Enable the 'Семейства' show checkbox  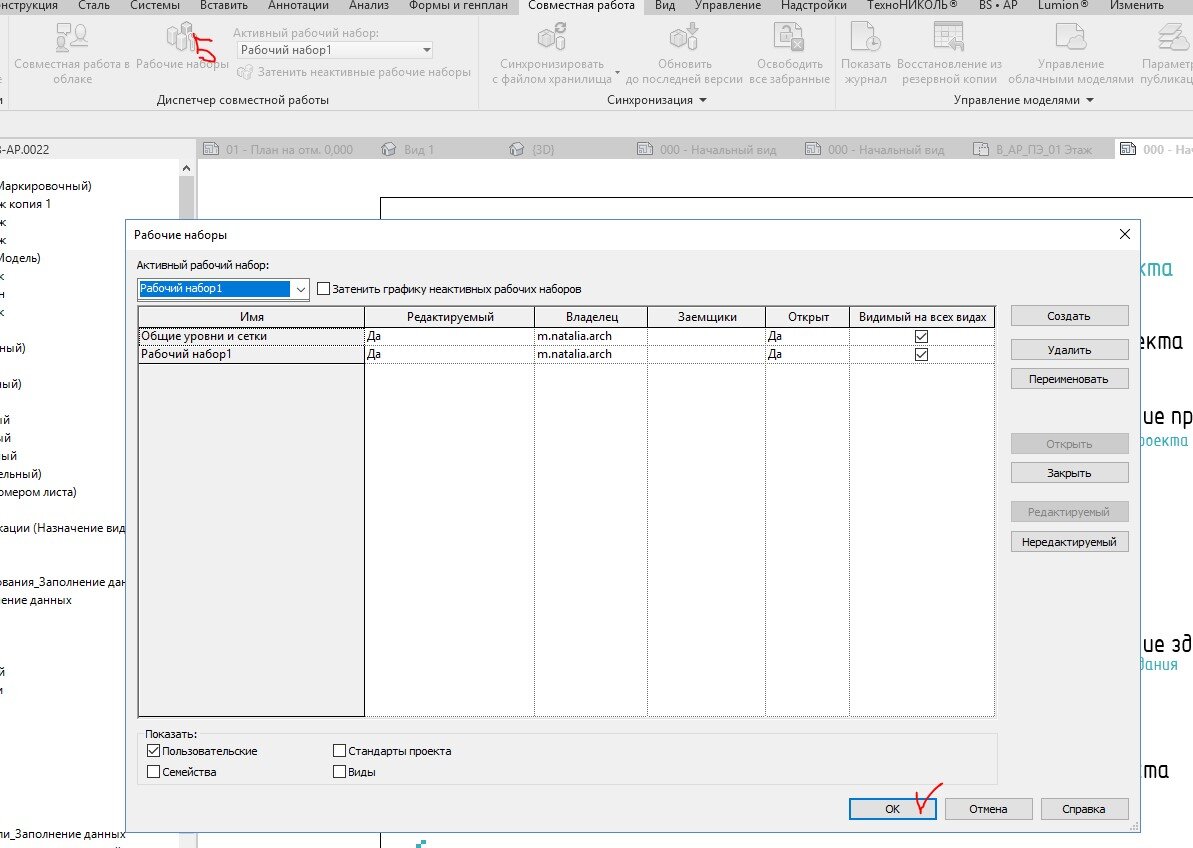tap(153, 772)
